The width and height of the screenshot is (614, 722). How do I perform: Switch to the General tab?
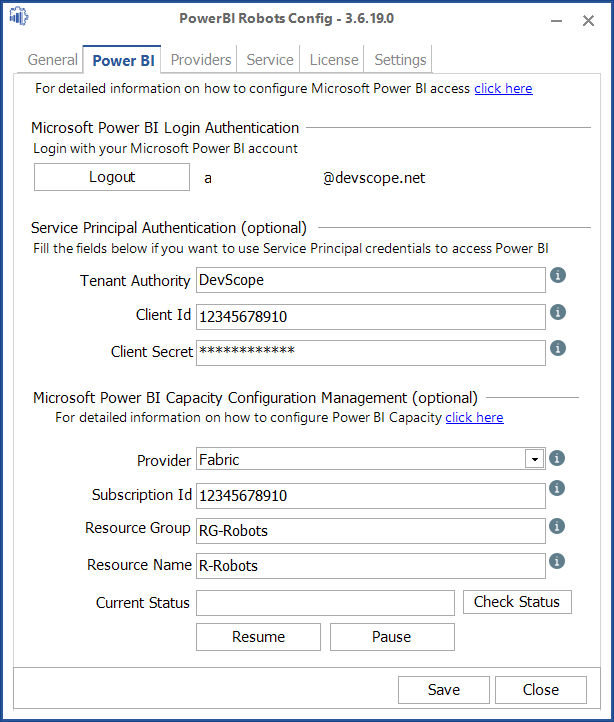(x=53, y=60)
